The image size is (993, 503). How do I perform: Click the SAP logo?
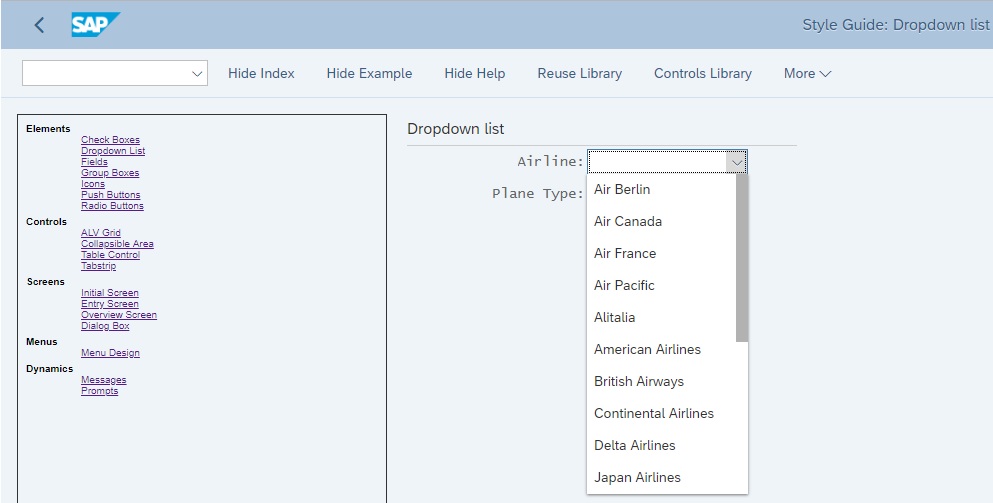coord(95,25)
